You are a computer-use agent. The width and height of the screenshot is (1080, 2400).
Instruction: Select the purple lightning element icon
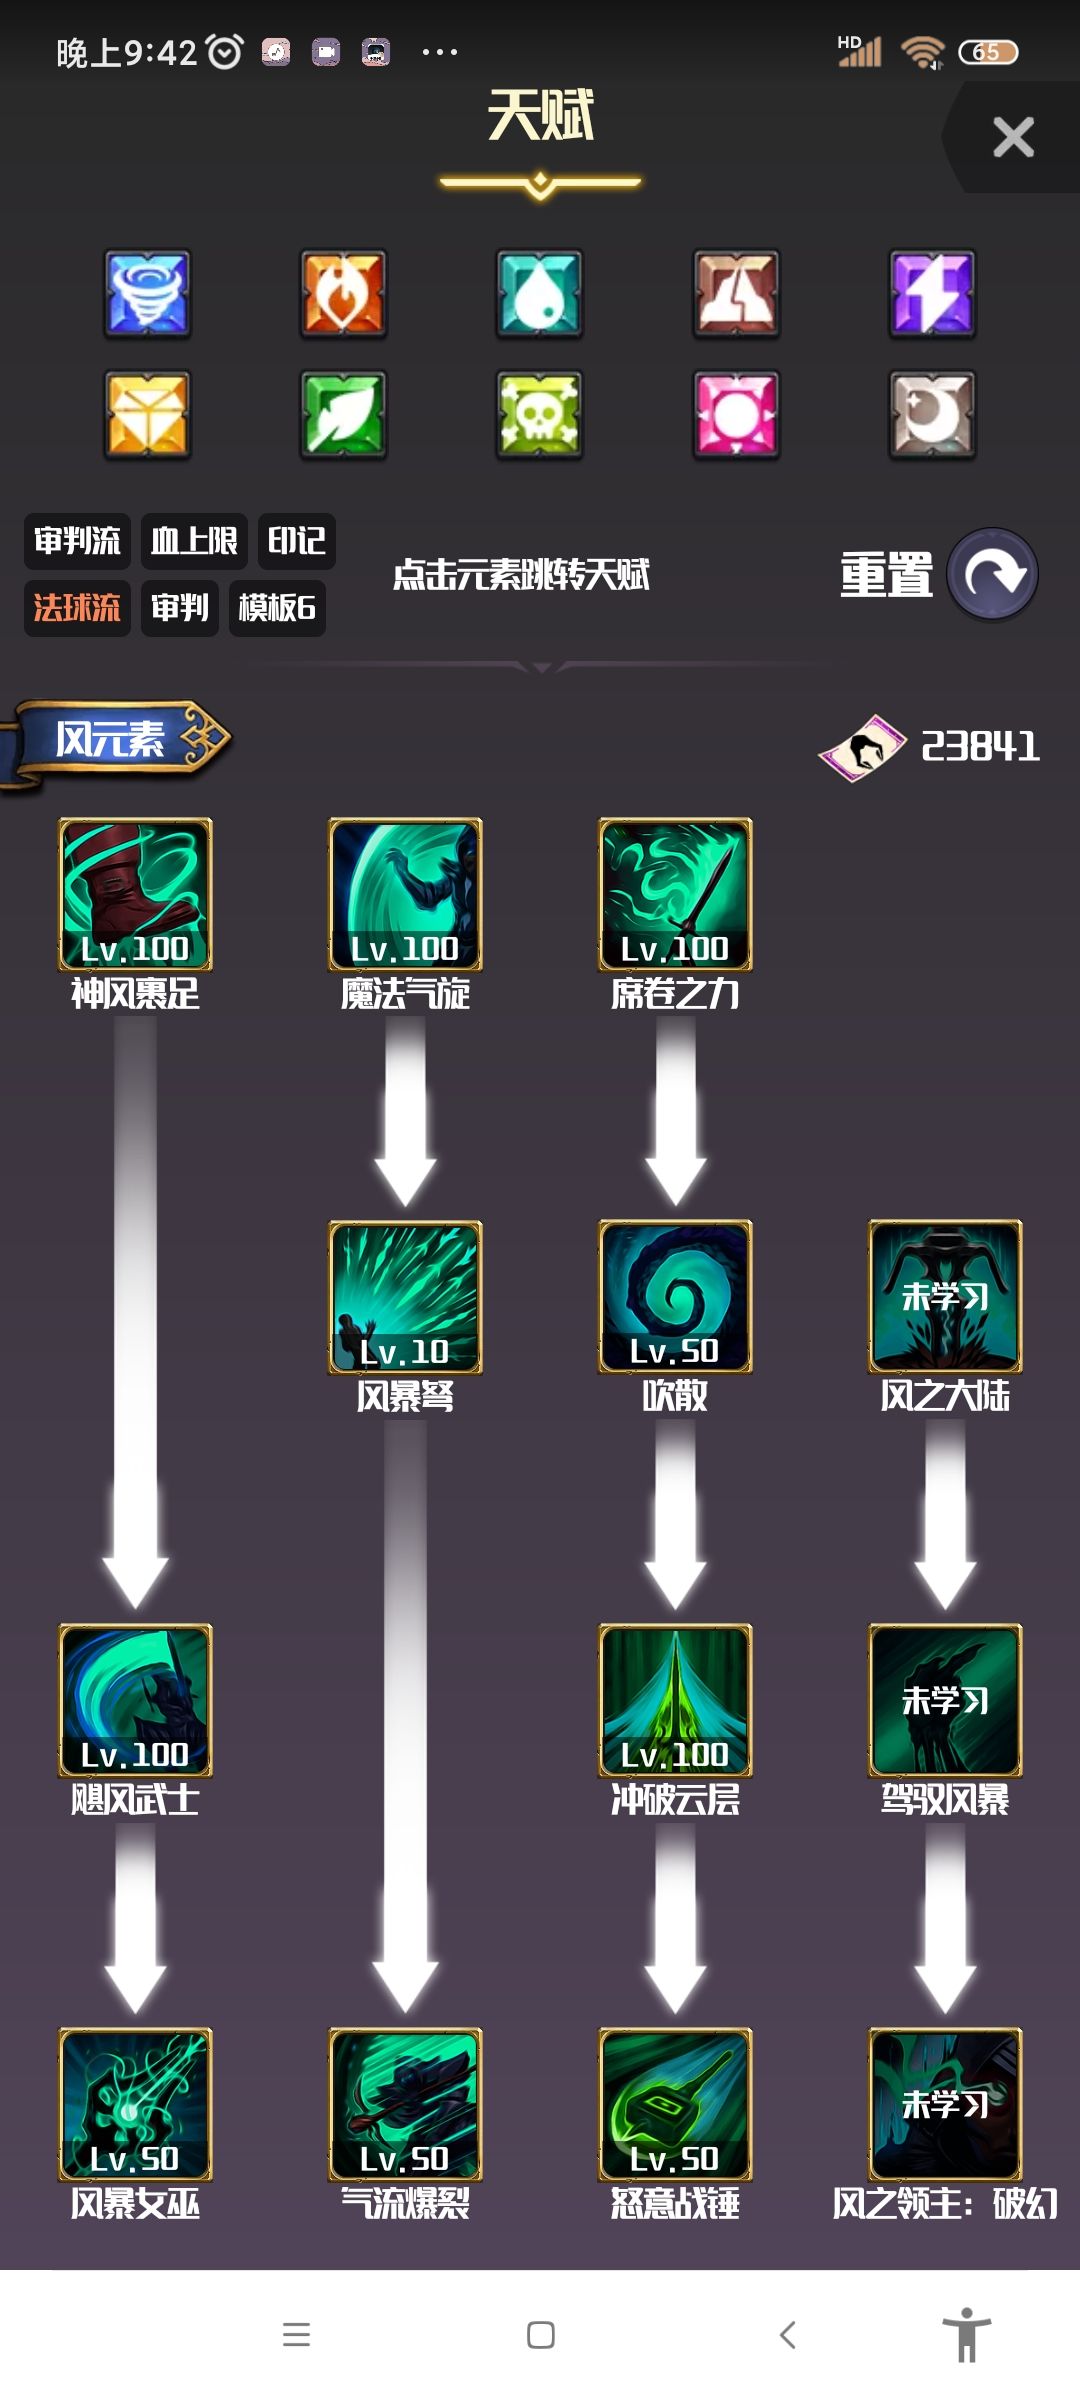(x=932, y=293)
